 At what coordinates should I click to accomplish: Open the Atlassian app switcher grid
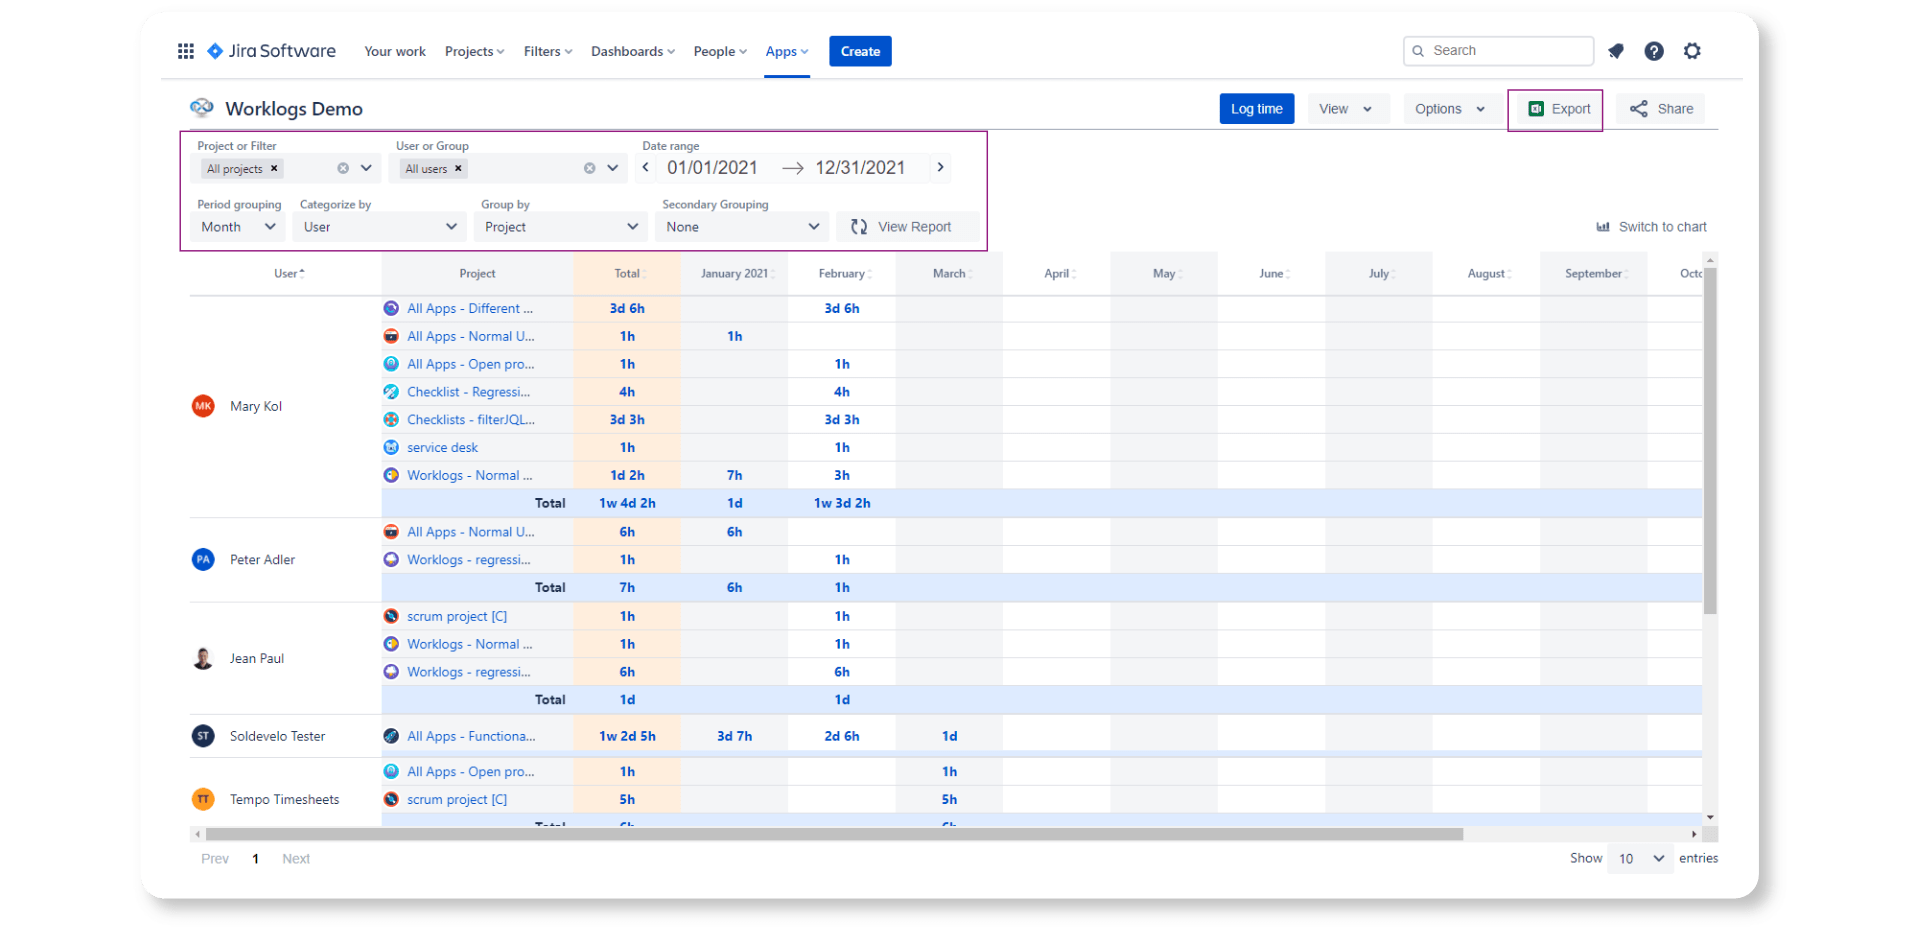tap(185, 51)
